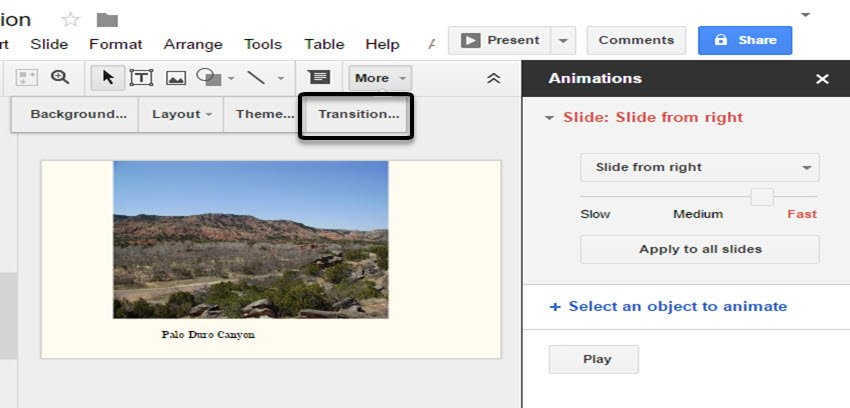Open the Tools menu
Screen dimensions: 850x408
[263, 44]
